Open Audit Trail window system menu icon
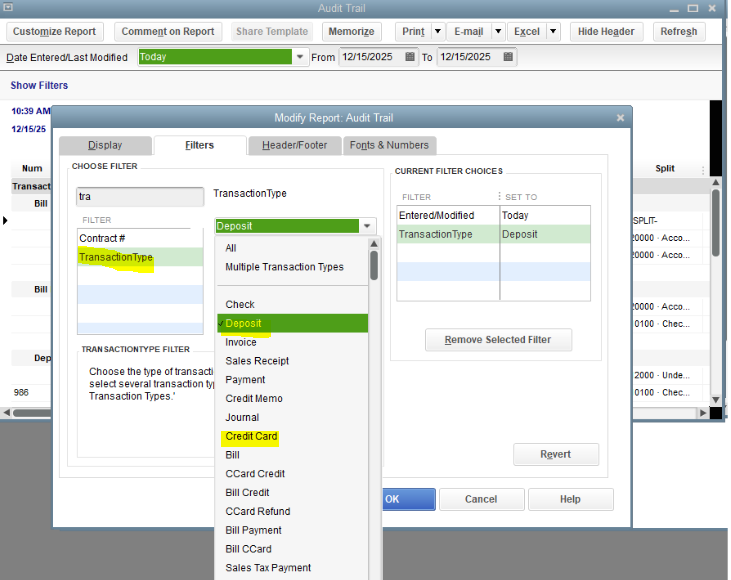The image size is (731, 580). [7, 7]
